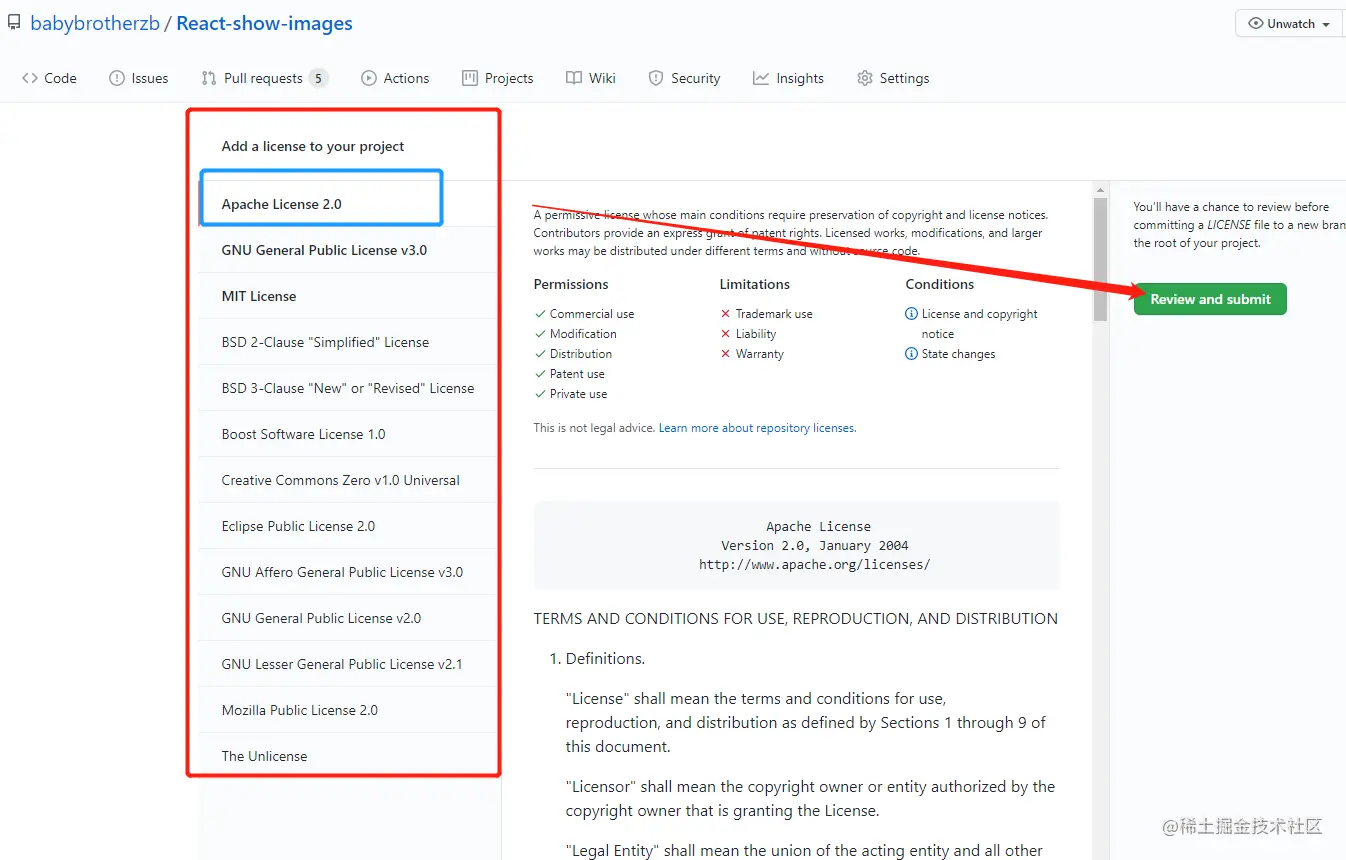Open the Code tab

(49, 78)
